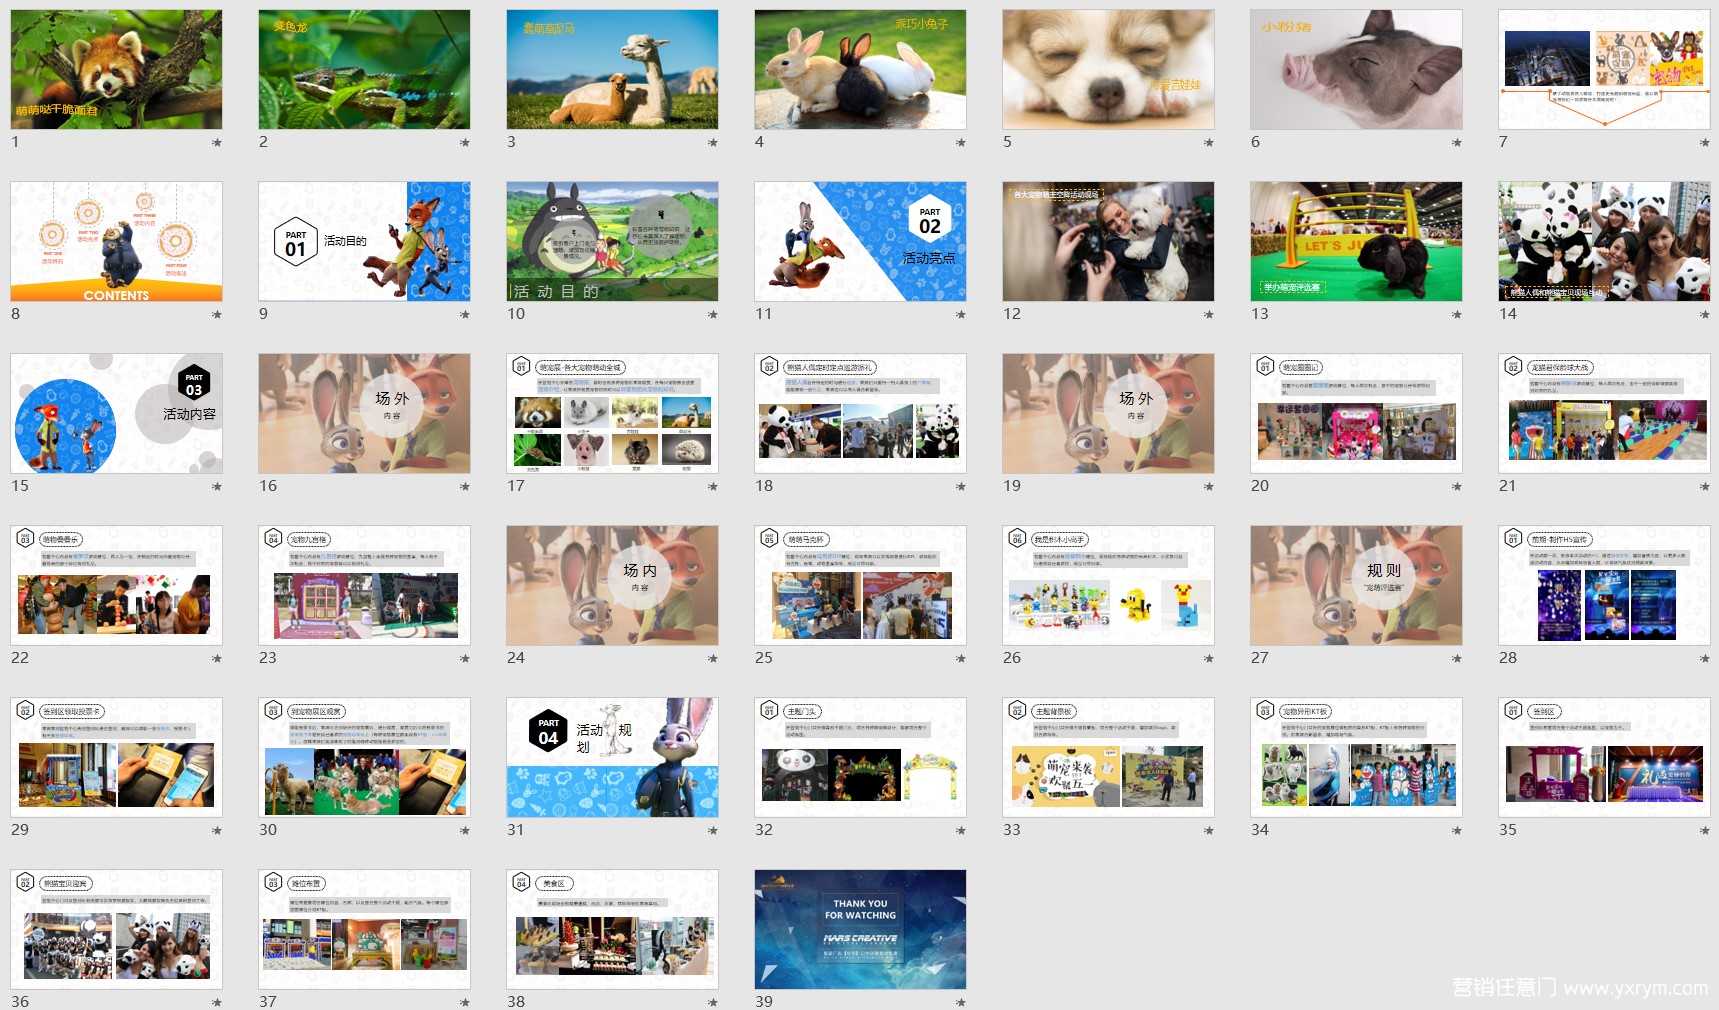Select slide 2 chameleon thumbnail
This screenshot has height=1010, width=1719.
(x=364, y=69)
